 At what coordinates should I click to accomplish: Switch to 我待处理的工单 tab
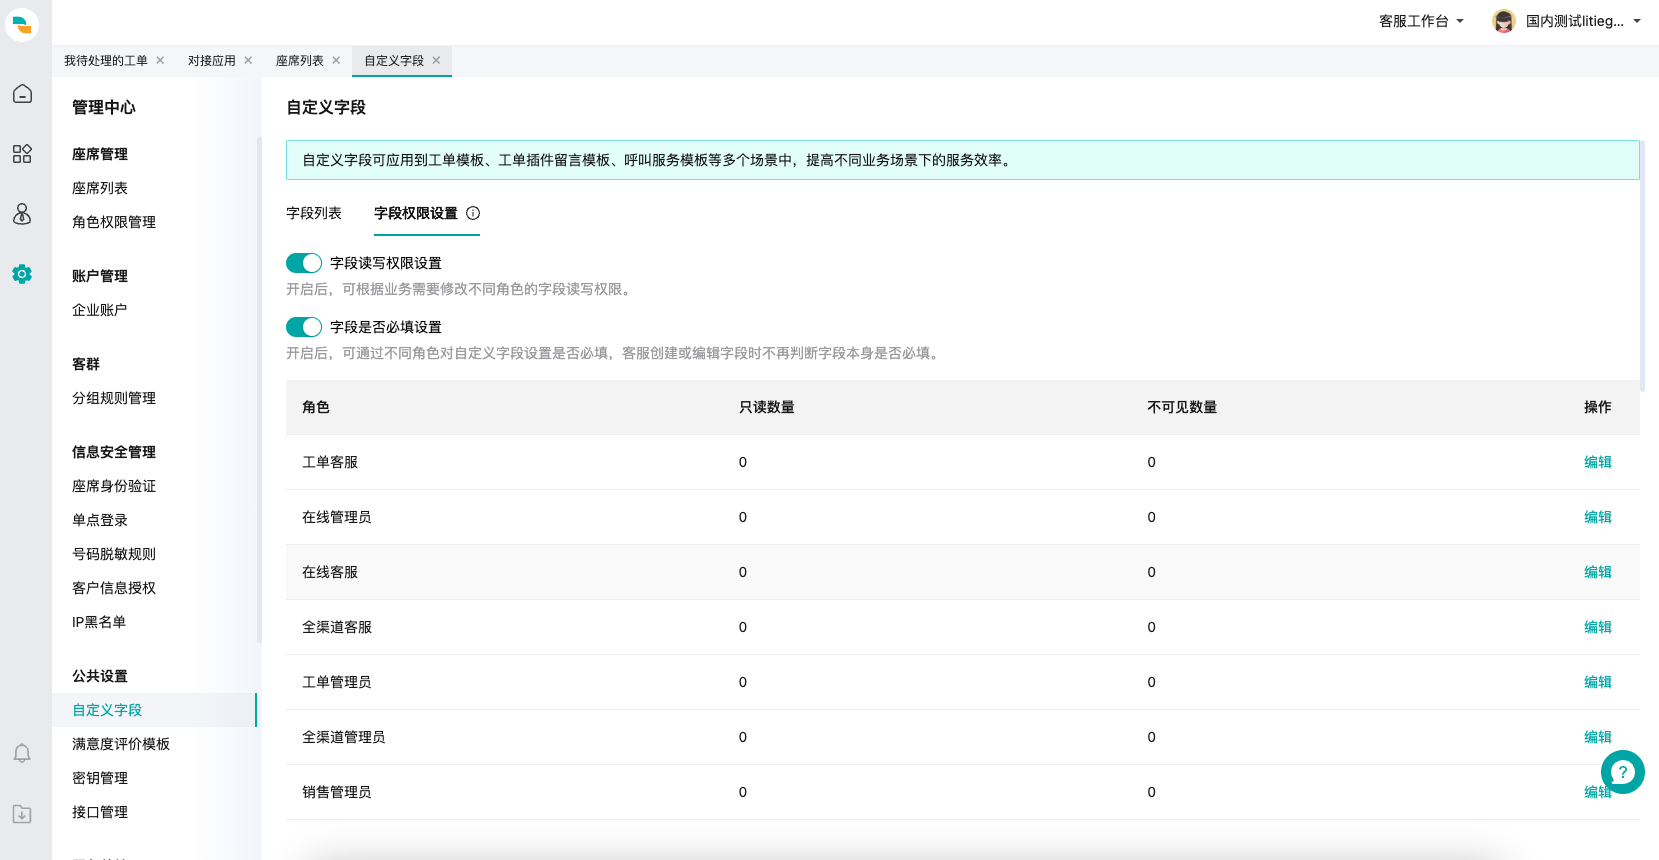click(x=106, y=60)
